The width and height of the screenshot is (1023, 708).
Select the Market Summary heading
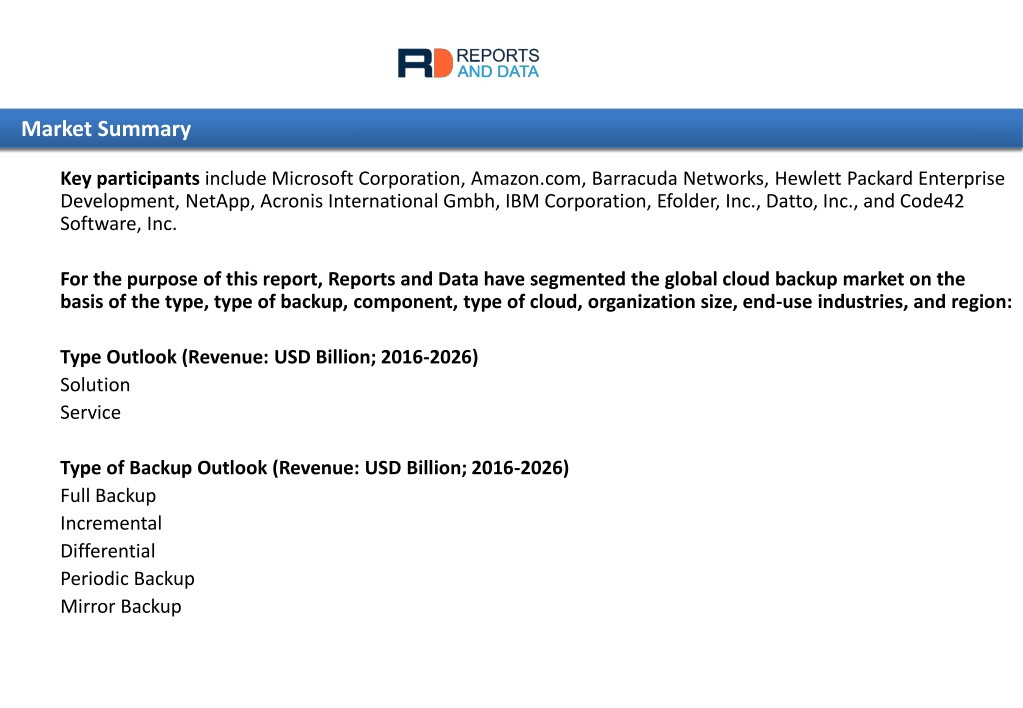coord(106,129)
